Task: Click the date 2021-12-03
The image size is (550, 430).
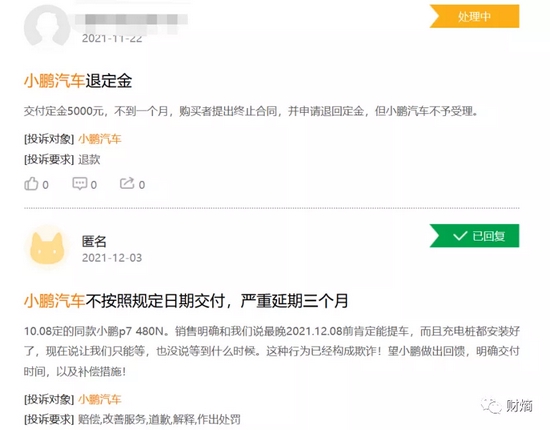Action: point(112,258)
